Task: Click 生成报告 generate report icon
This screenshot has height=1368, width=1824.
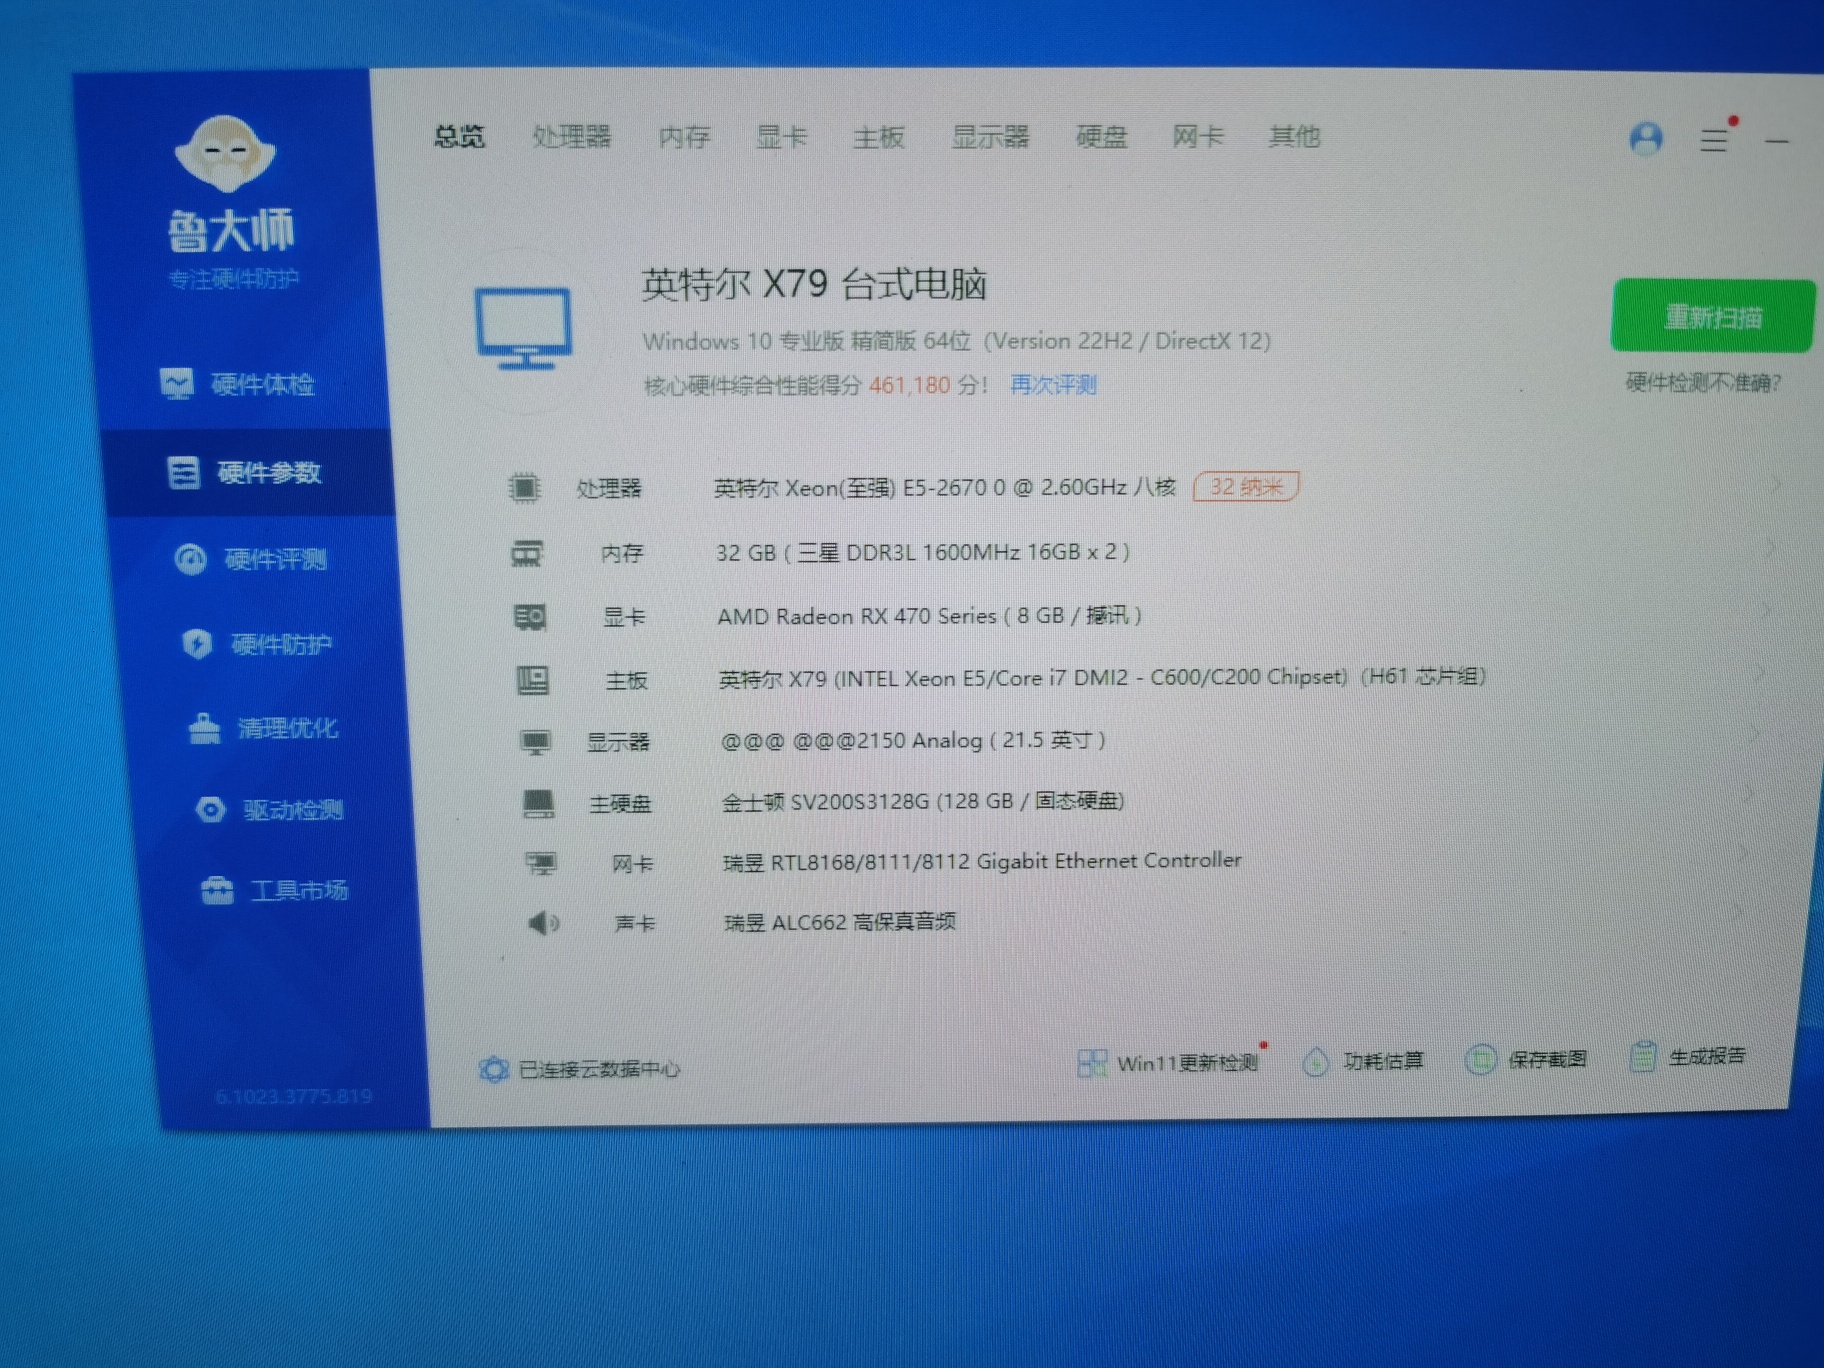Action: 1642,1056
